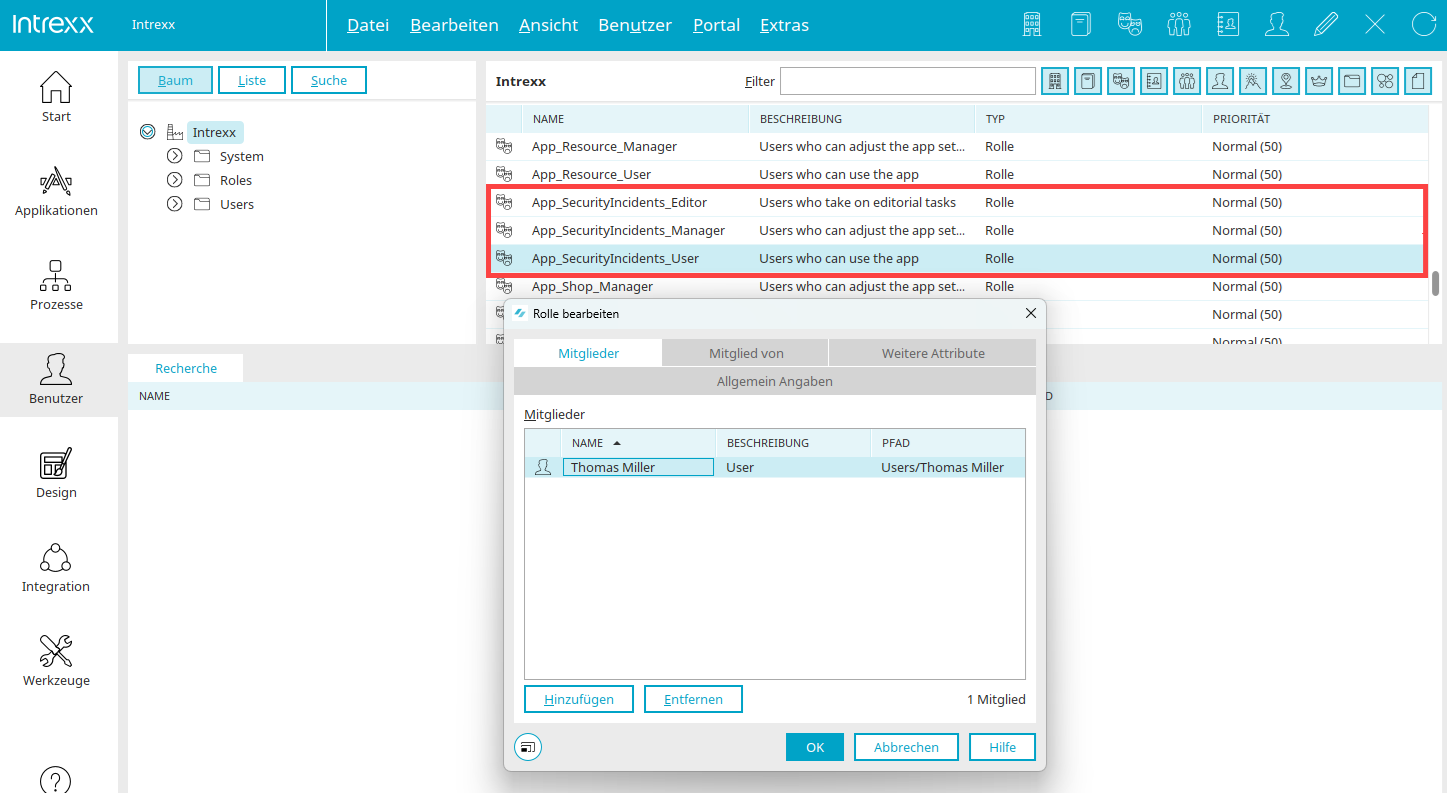This screenshot has width=1447, height=793.
Task: Click the new group people icon in top toolbar
Action: [x=1179, y=25]
